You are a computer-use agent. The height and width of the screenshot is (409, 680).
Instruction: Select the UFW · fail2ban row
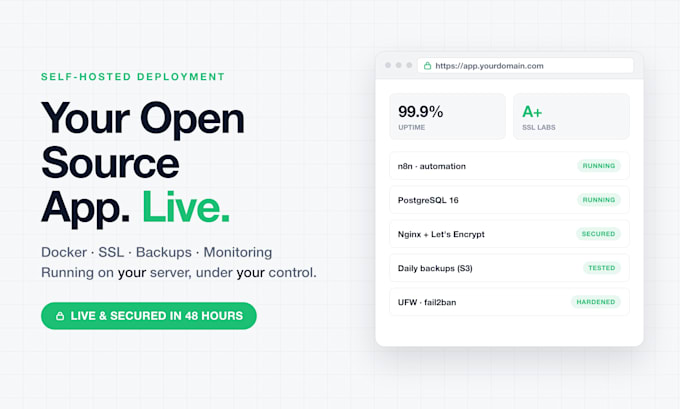(509, 302)
